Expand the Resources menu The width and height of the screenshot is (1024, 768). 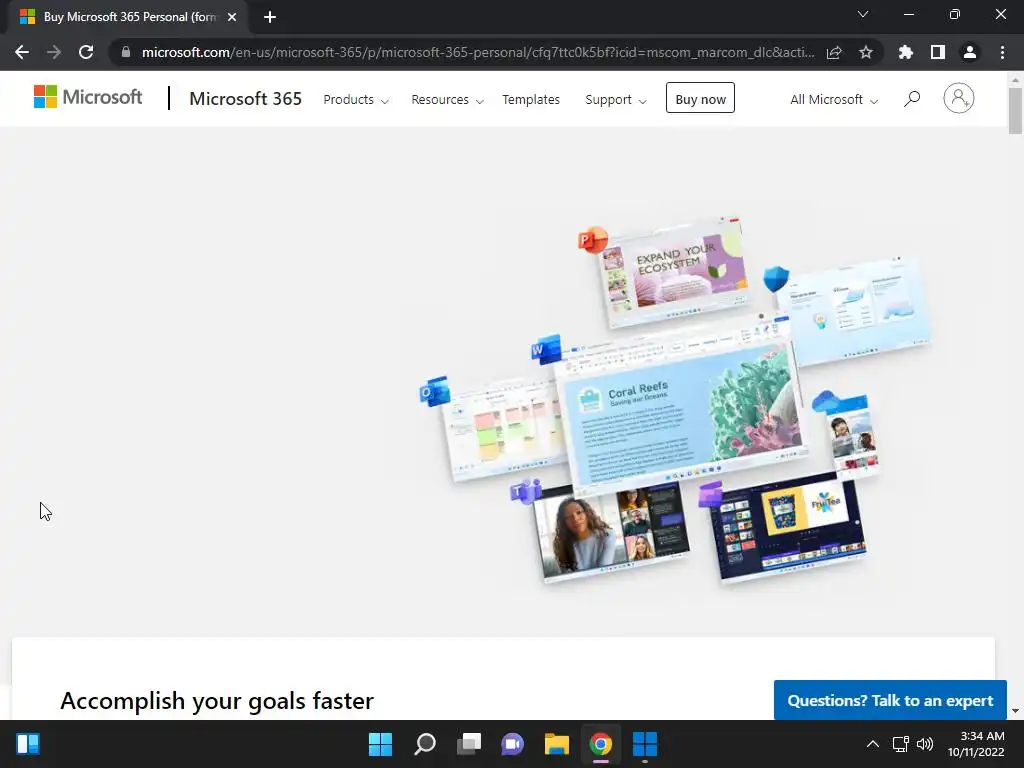pyautogui.click(x=447, y=100)
